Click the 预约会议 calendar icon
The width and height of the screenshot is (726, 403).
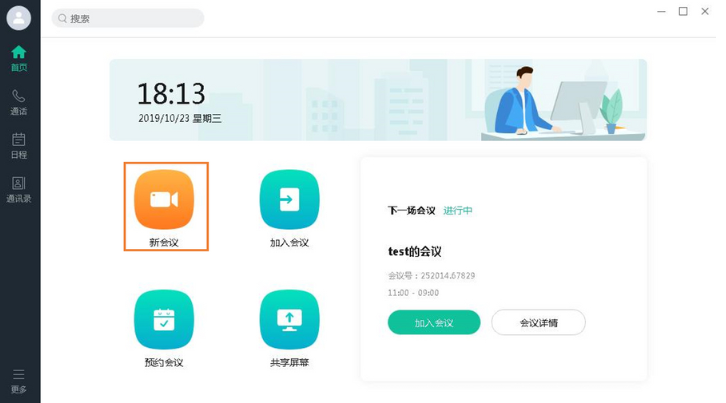pyautogui.click(x=164, y=319)
